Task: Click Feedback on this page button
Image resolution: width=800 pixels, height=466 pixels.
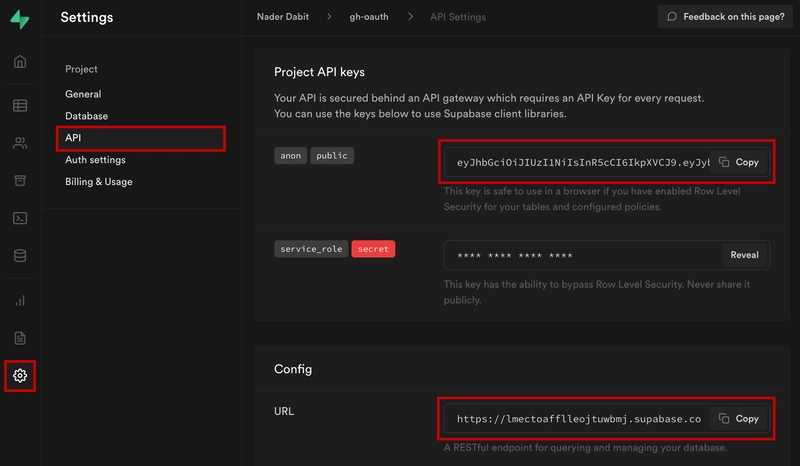Action: (x=725, y=17)
